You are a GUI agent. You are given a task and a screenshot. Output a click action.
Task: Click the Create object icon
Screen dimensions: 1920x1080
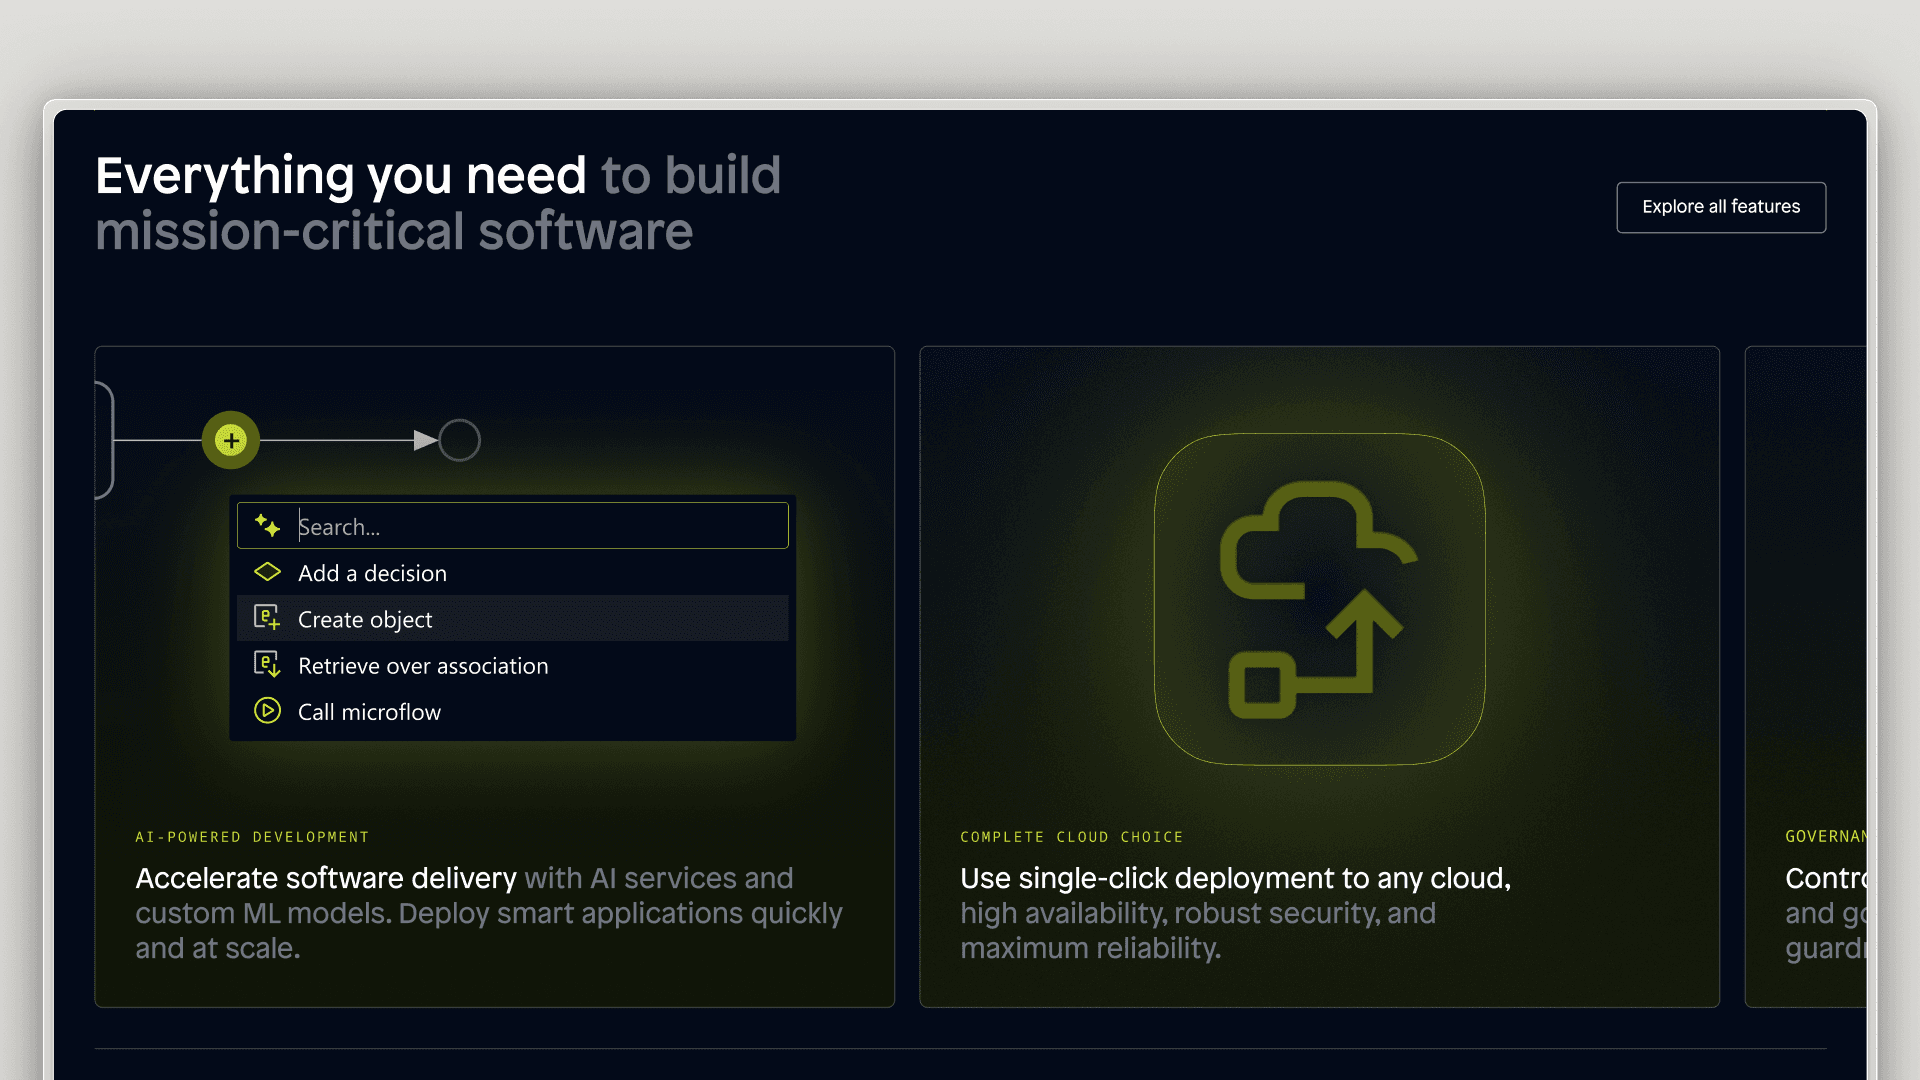267,618
